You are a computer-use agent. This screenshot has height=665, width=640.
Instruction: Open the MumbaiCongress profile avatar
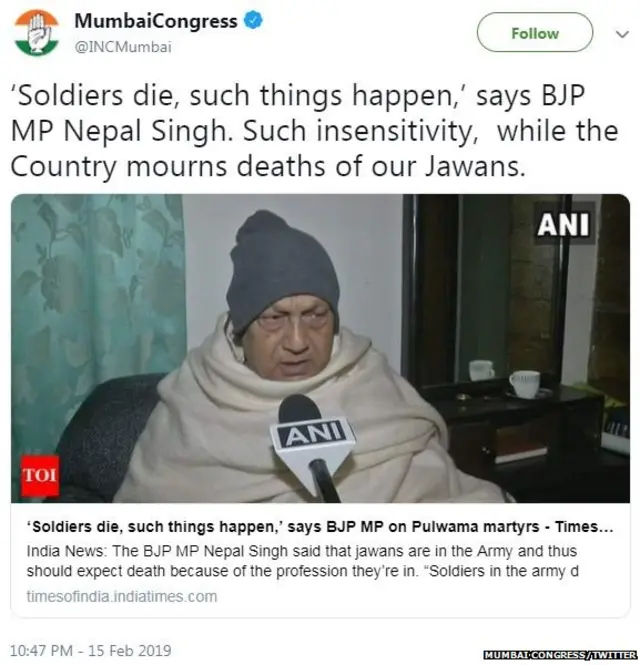36,33
